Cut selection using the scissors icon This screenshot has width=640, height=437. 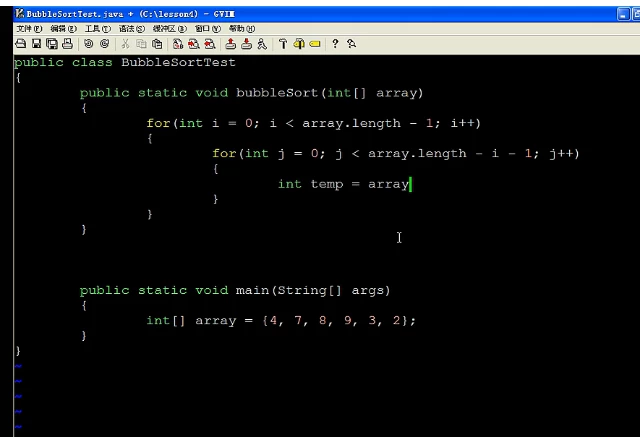click(126, 44)
